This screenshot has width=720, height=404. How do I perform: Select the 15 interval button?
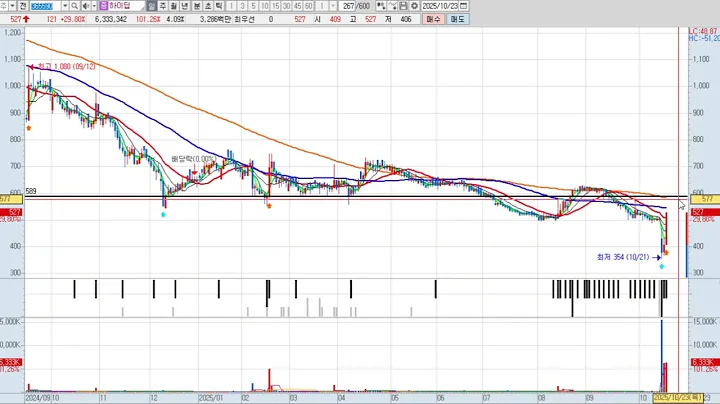[276, 6]
